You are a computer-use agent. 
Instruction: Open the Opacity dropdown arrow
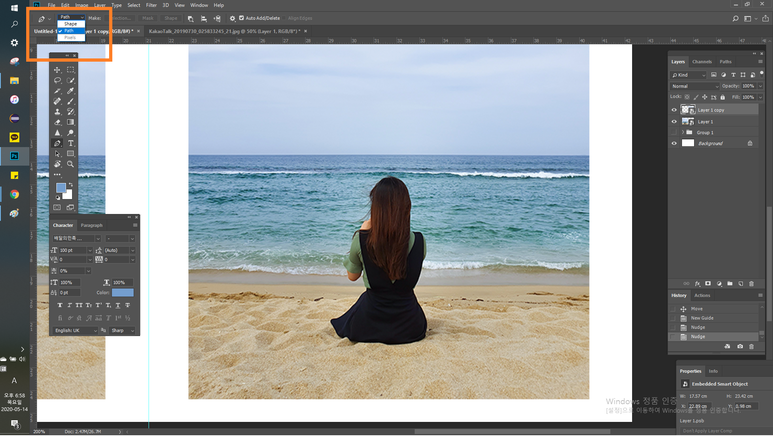[761, 86]
